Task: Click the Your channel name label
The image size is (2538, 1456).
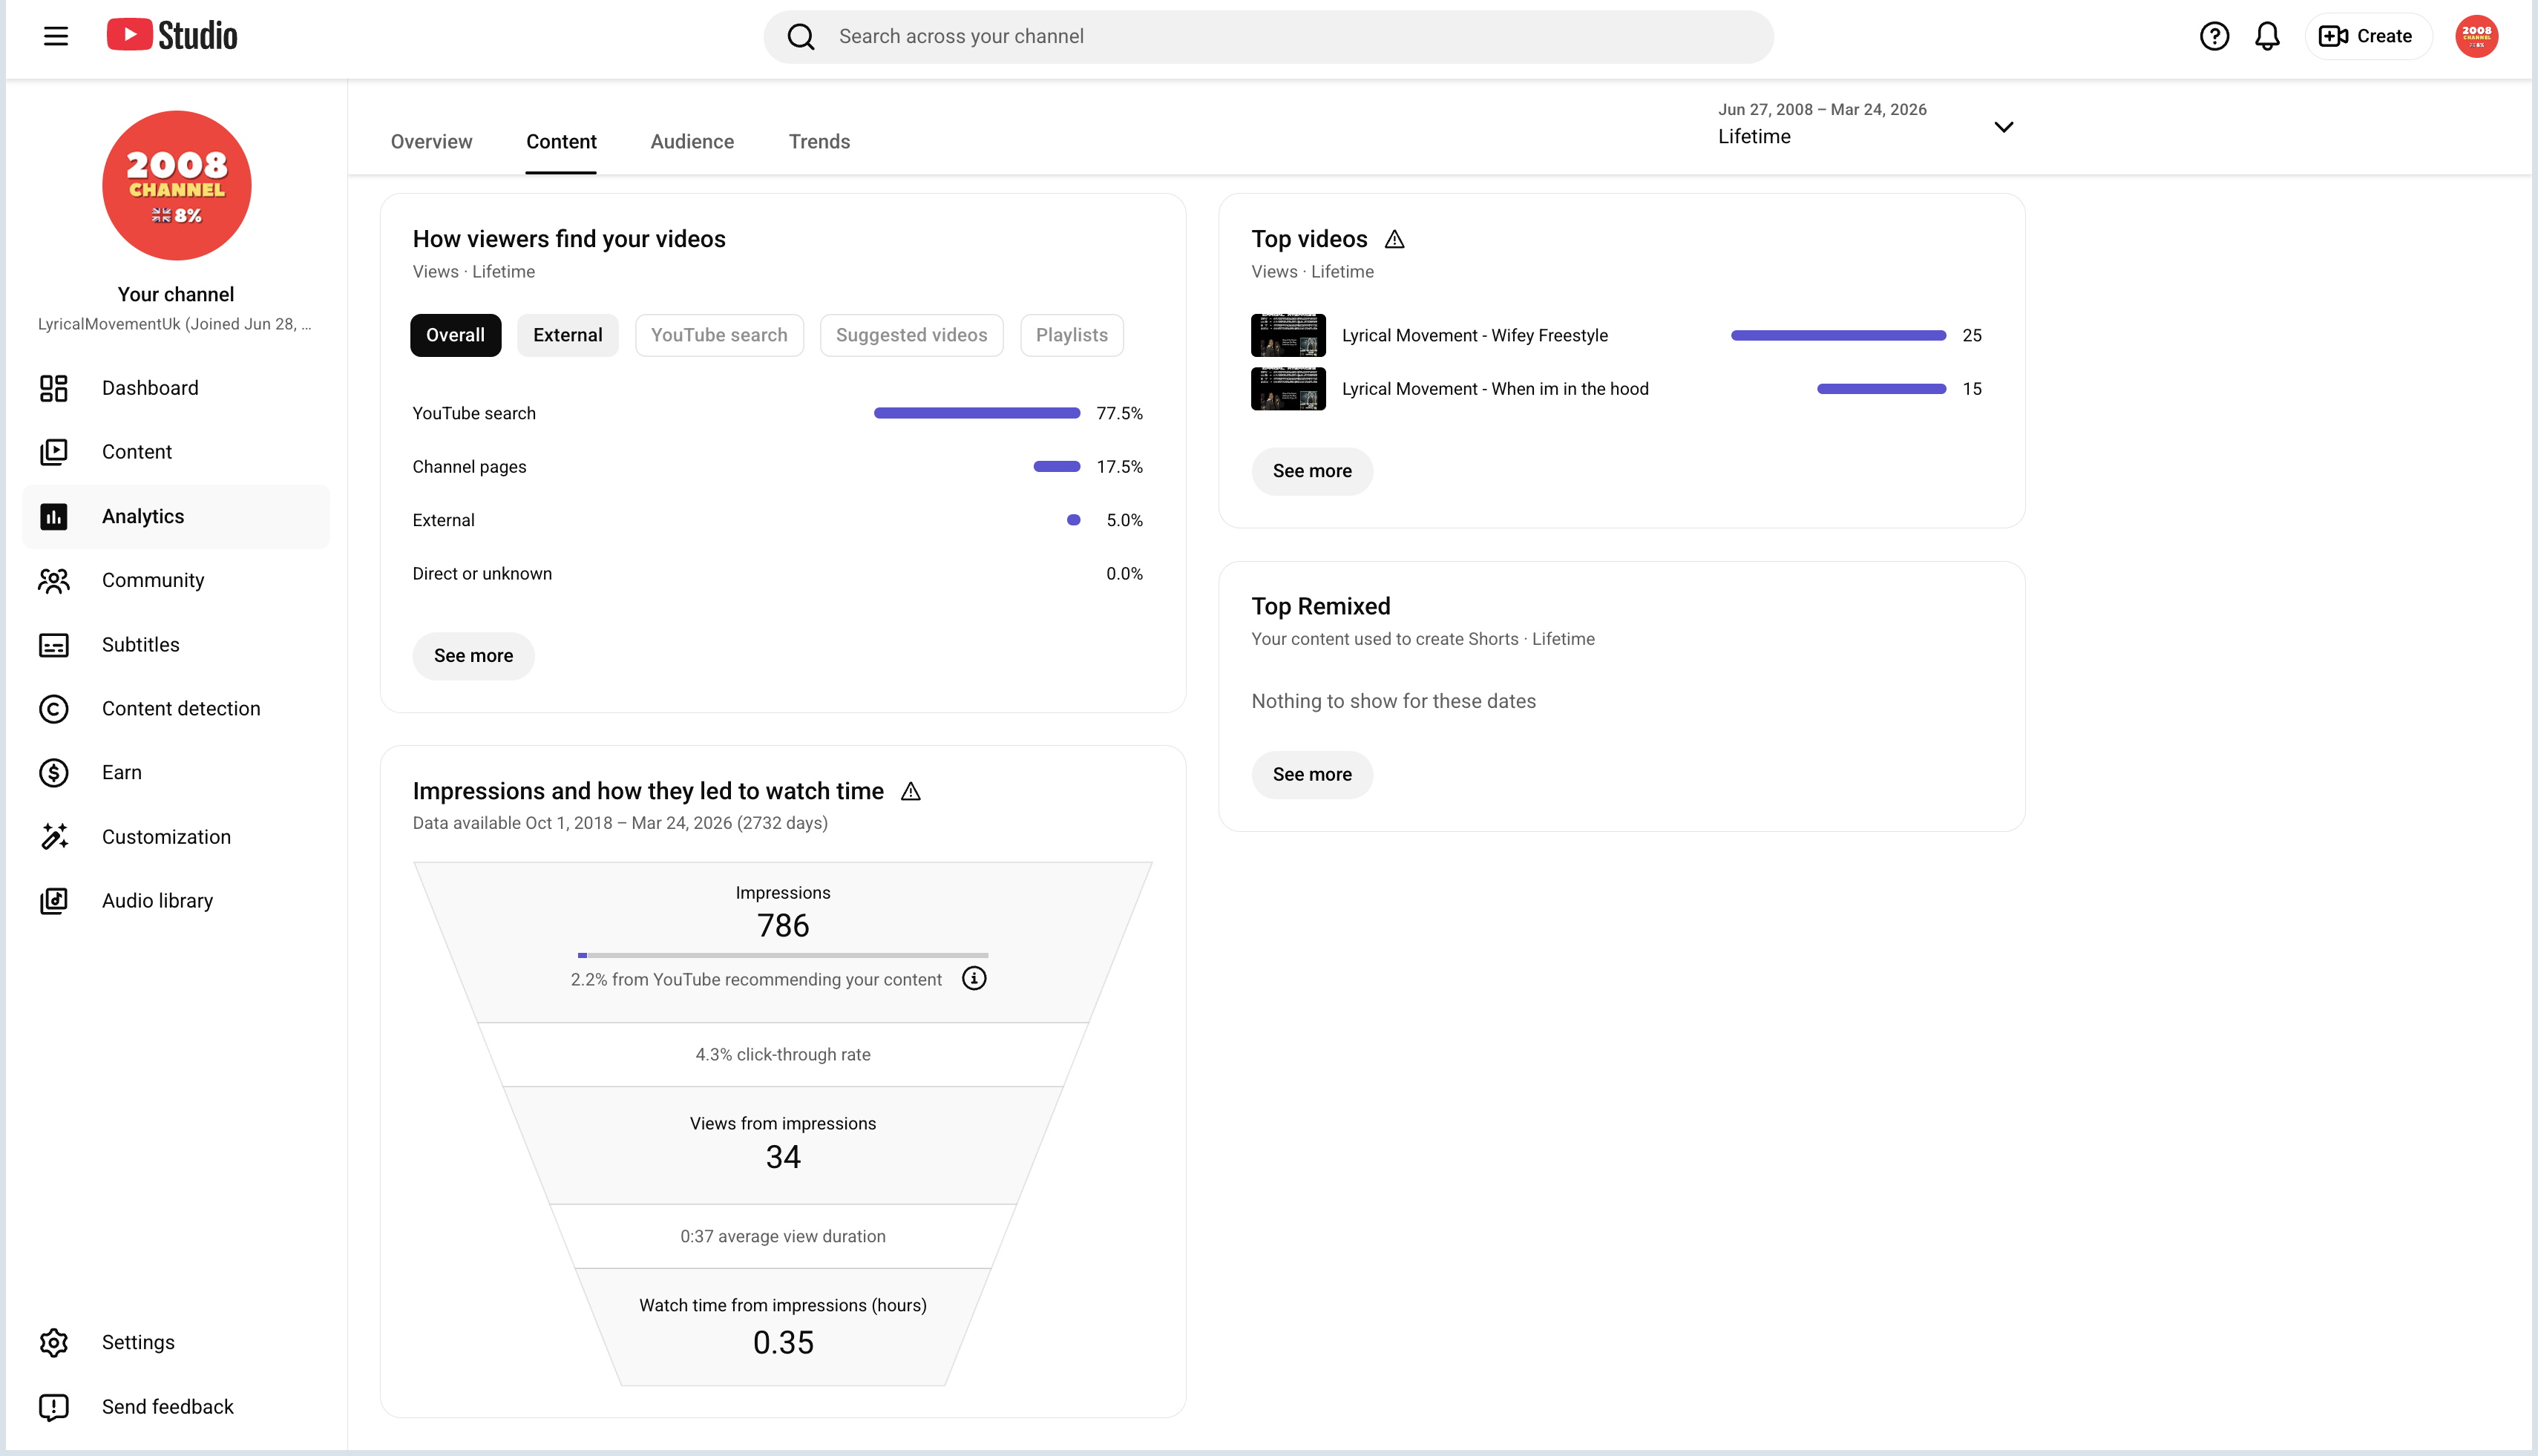Action: coord(176,295)
